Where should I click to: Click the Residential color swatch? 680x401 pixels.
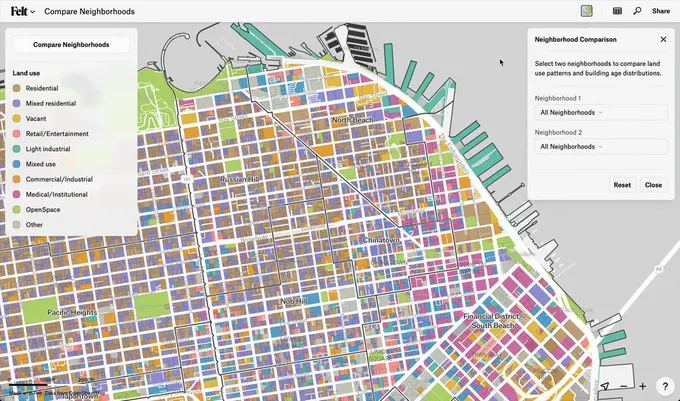point(16,88)
